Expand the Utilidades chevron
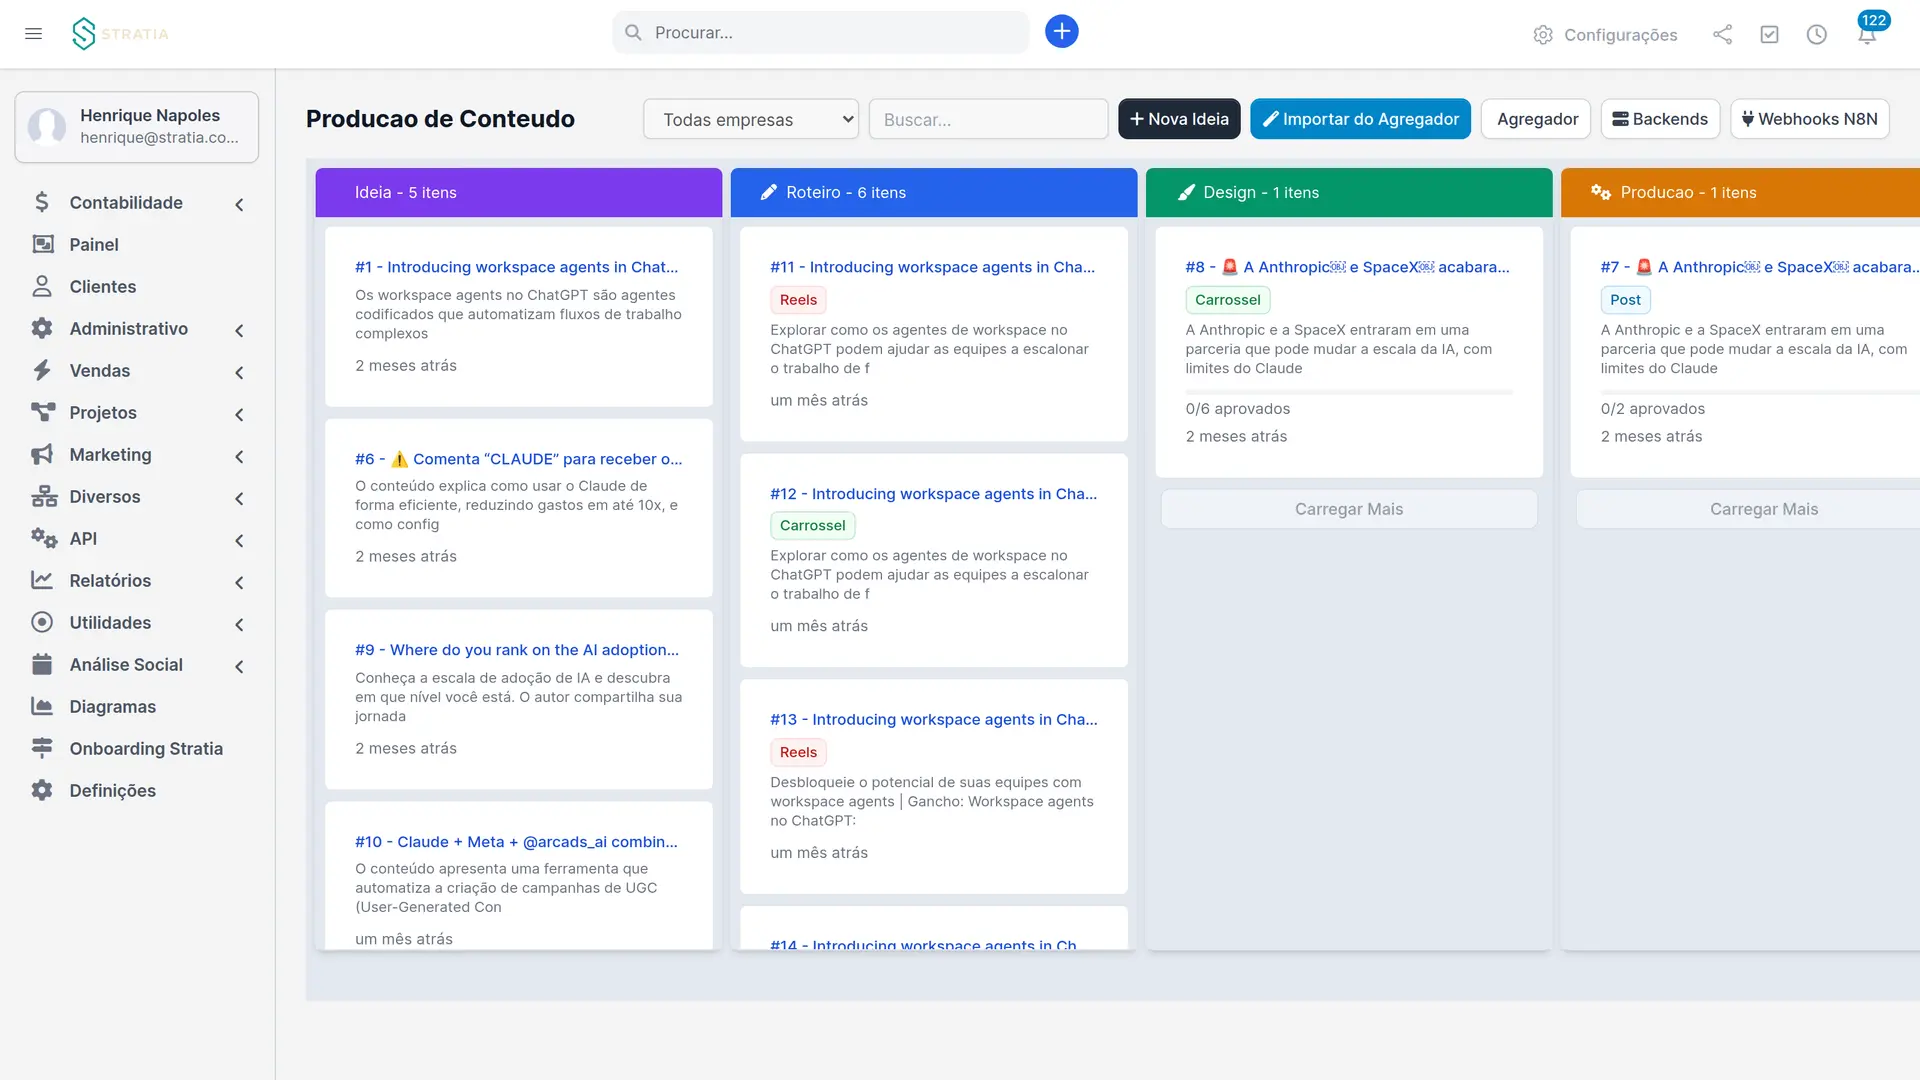Screen dimensions: 1920x1080 point(239,625)
